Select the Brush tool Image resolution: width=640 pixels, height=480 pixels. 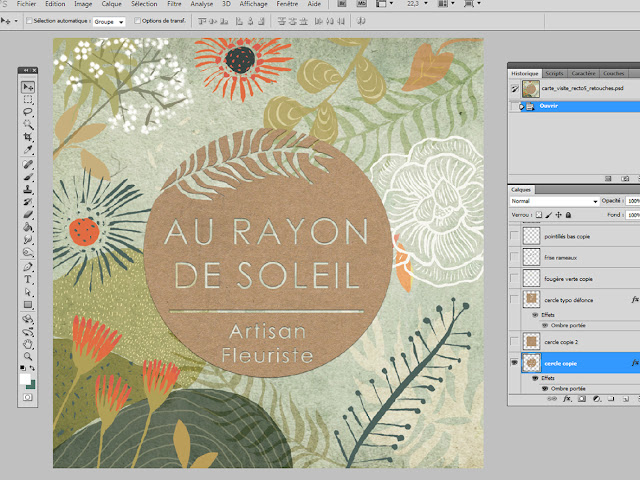pos(28,177)
